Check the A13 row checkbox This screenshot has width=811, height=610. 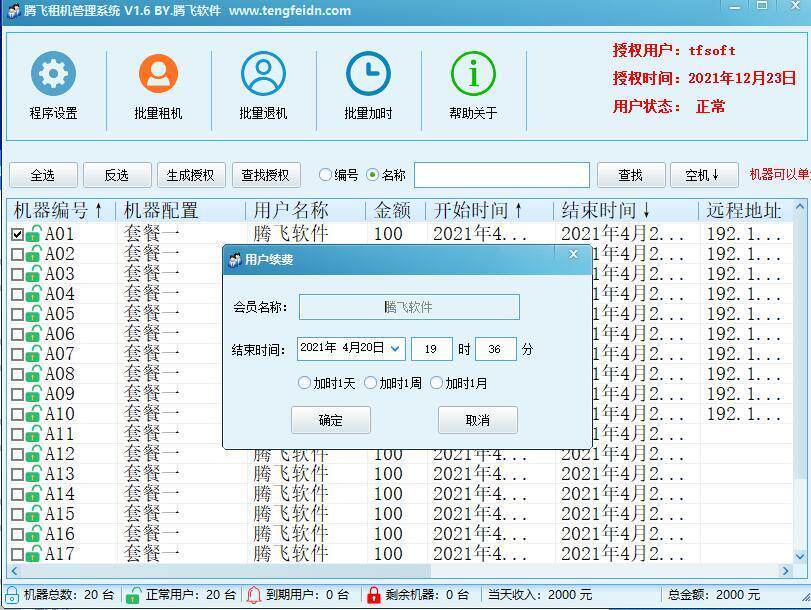(x=17, y=475)
